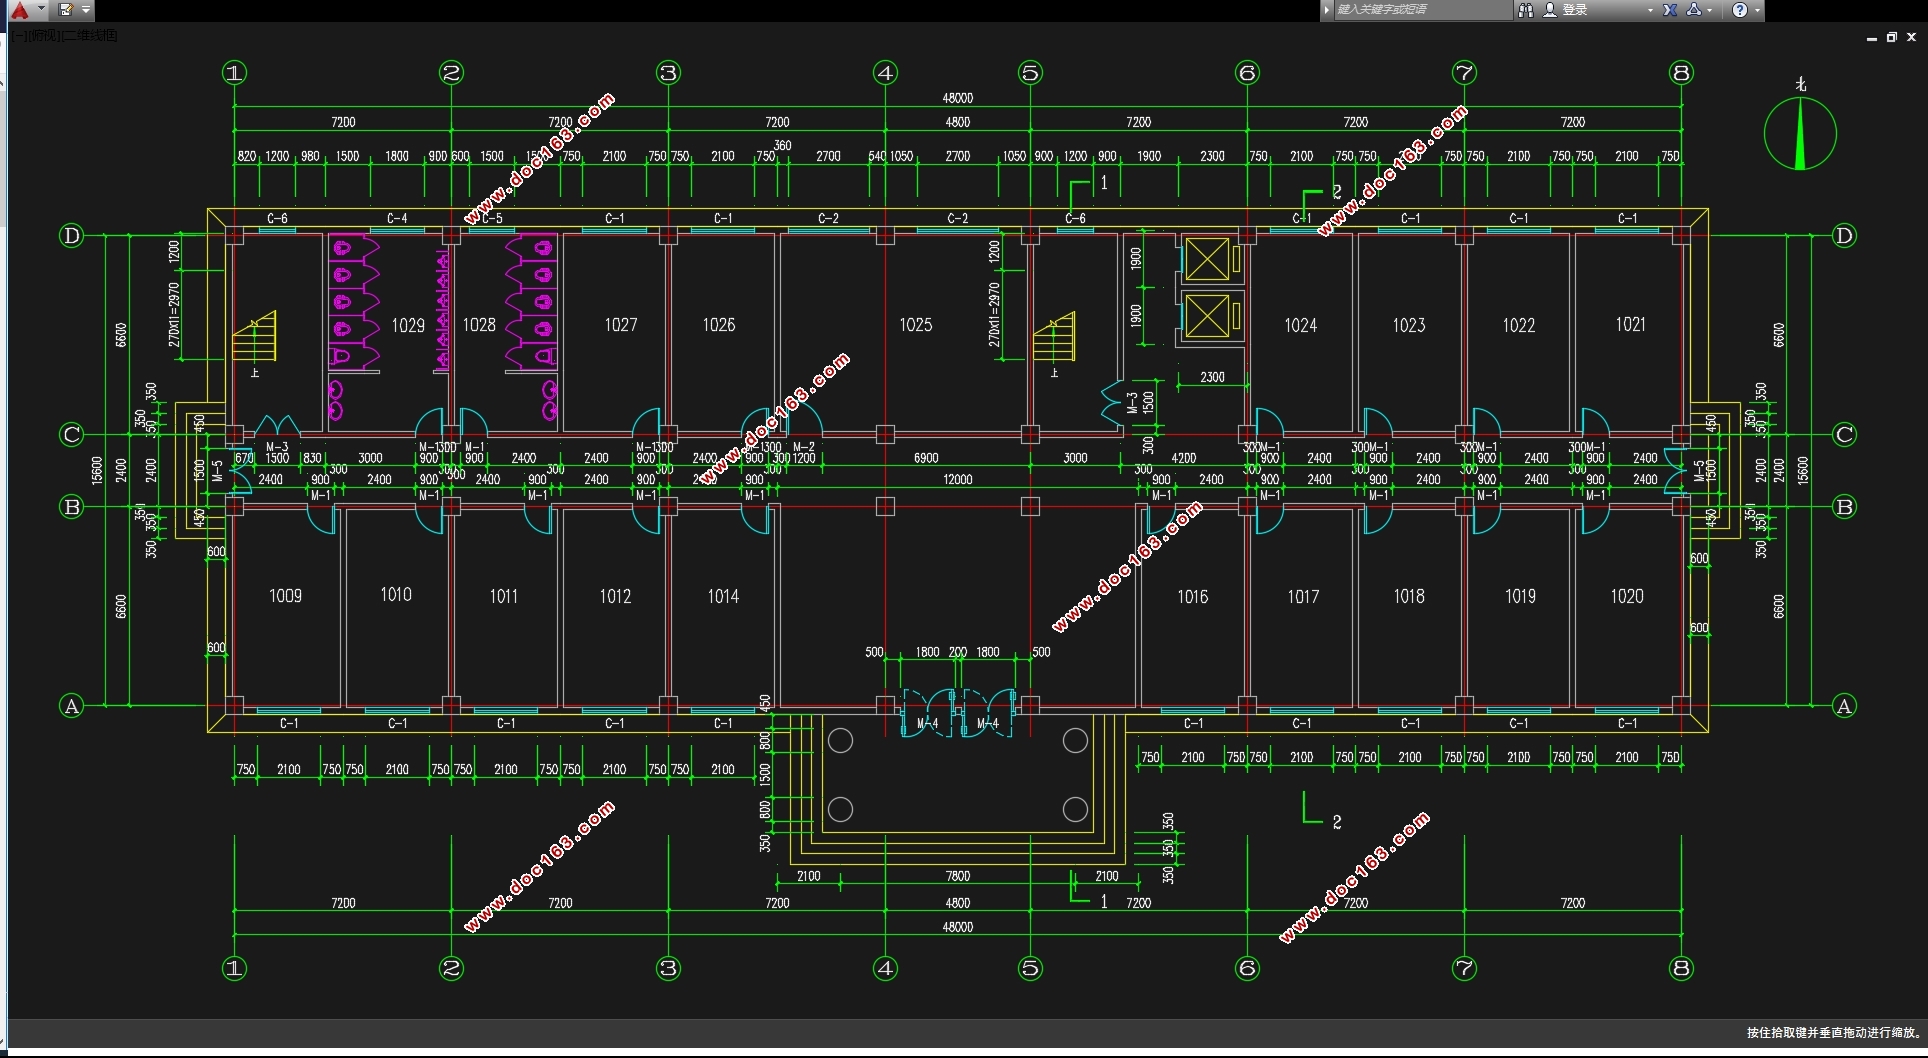This screenshot has height=1058, width=1928.
Task: Restore down the drawing window
Action: (x=1892, y=37)
